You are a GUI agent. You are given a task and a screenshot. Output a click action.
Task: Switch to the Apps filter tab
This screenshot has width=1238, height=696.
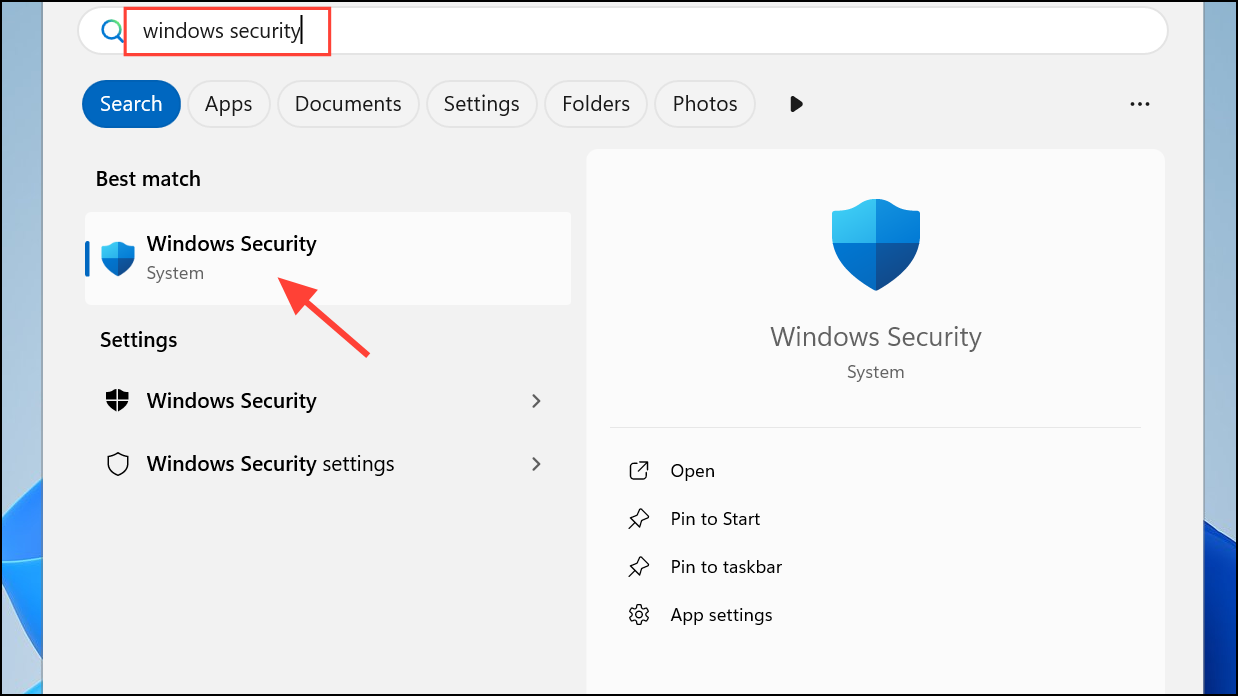pos(228,103)
